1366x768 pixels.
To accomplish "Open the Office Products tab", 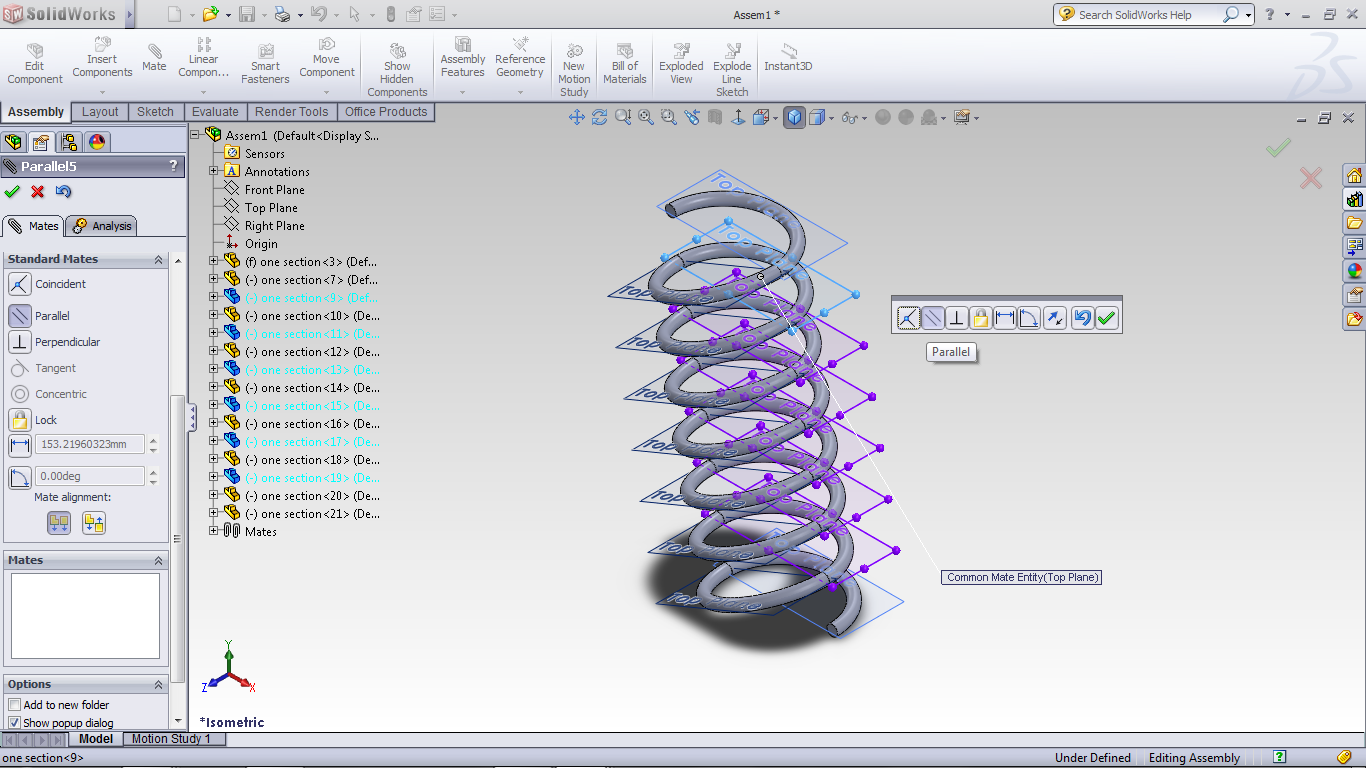I will coord(386,112).
